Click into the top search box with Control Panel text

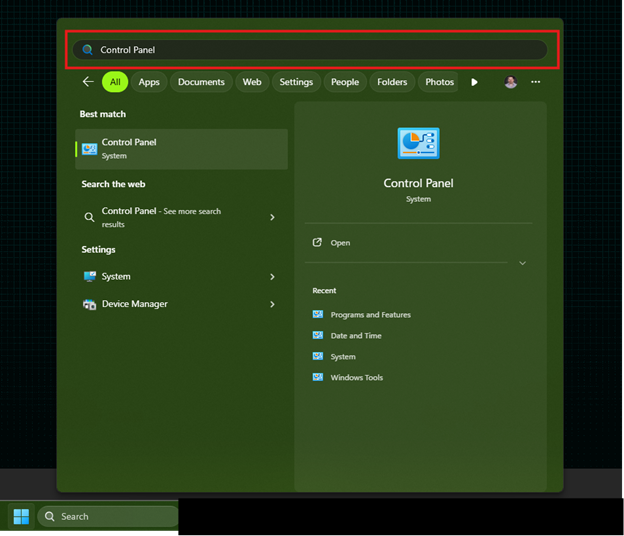pyautogui.click(x=310, y=50)
